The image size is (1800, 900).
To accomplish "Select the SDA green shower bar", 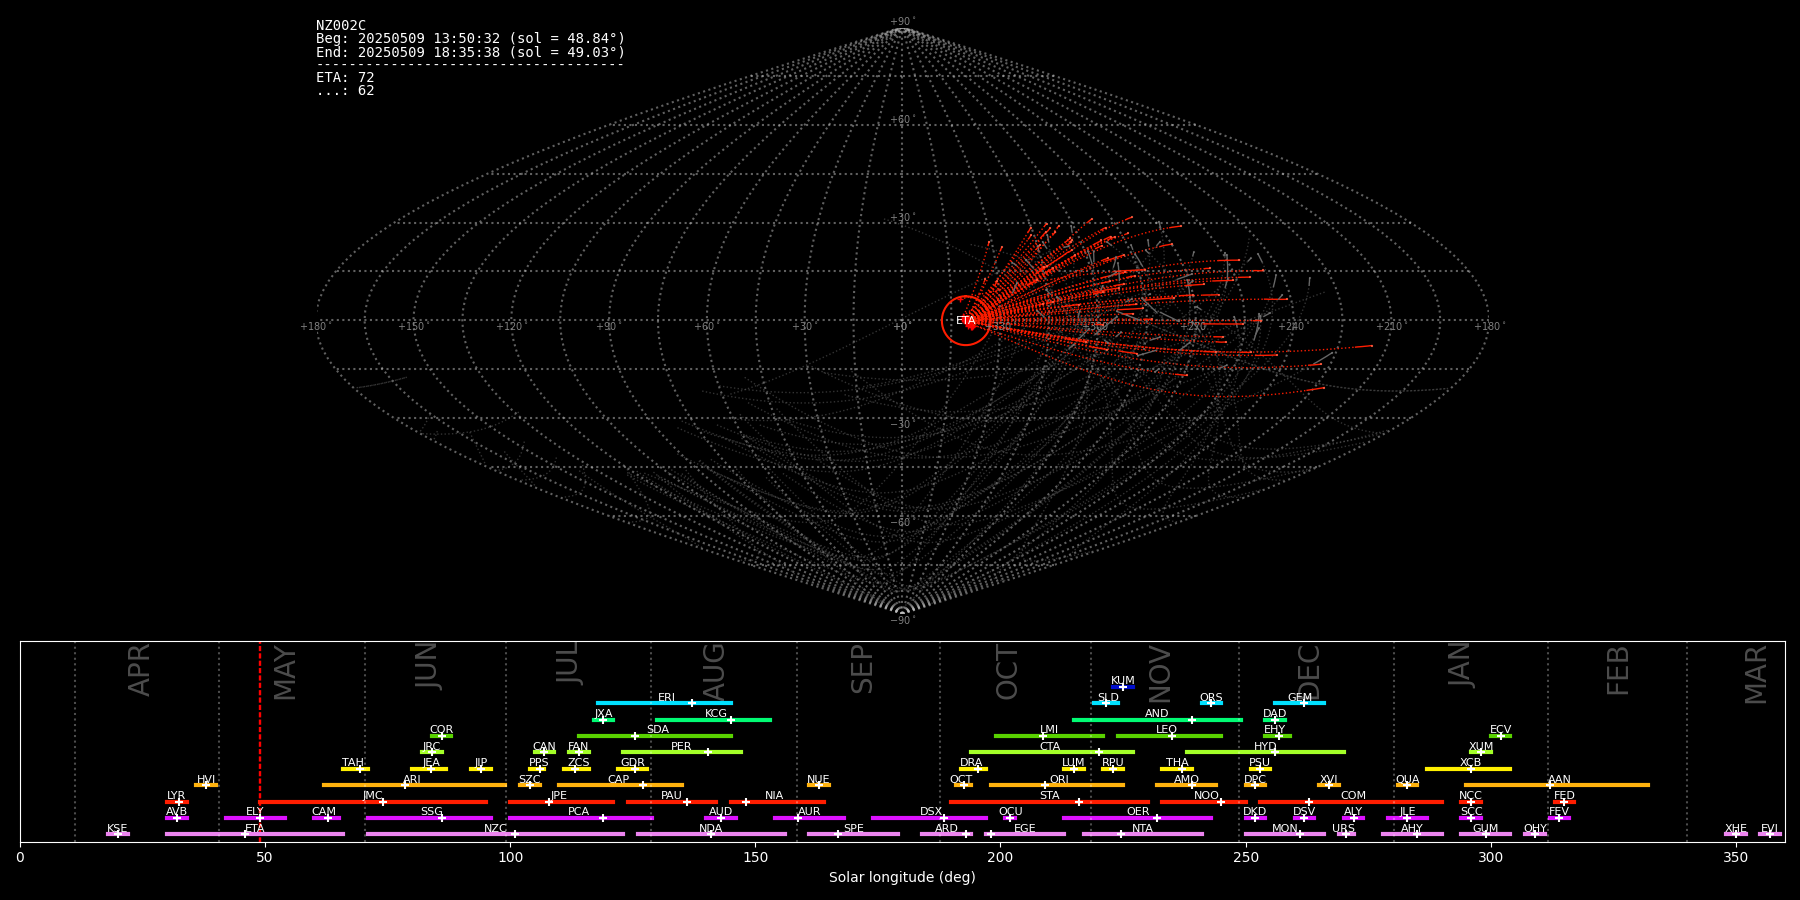I will (655, 736).
